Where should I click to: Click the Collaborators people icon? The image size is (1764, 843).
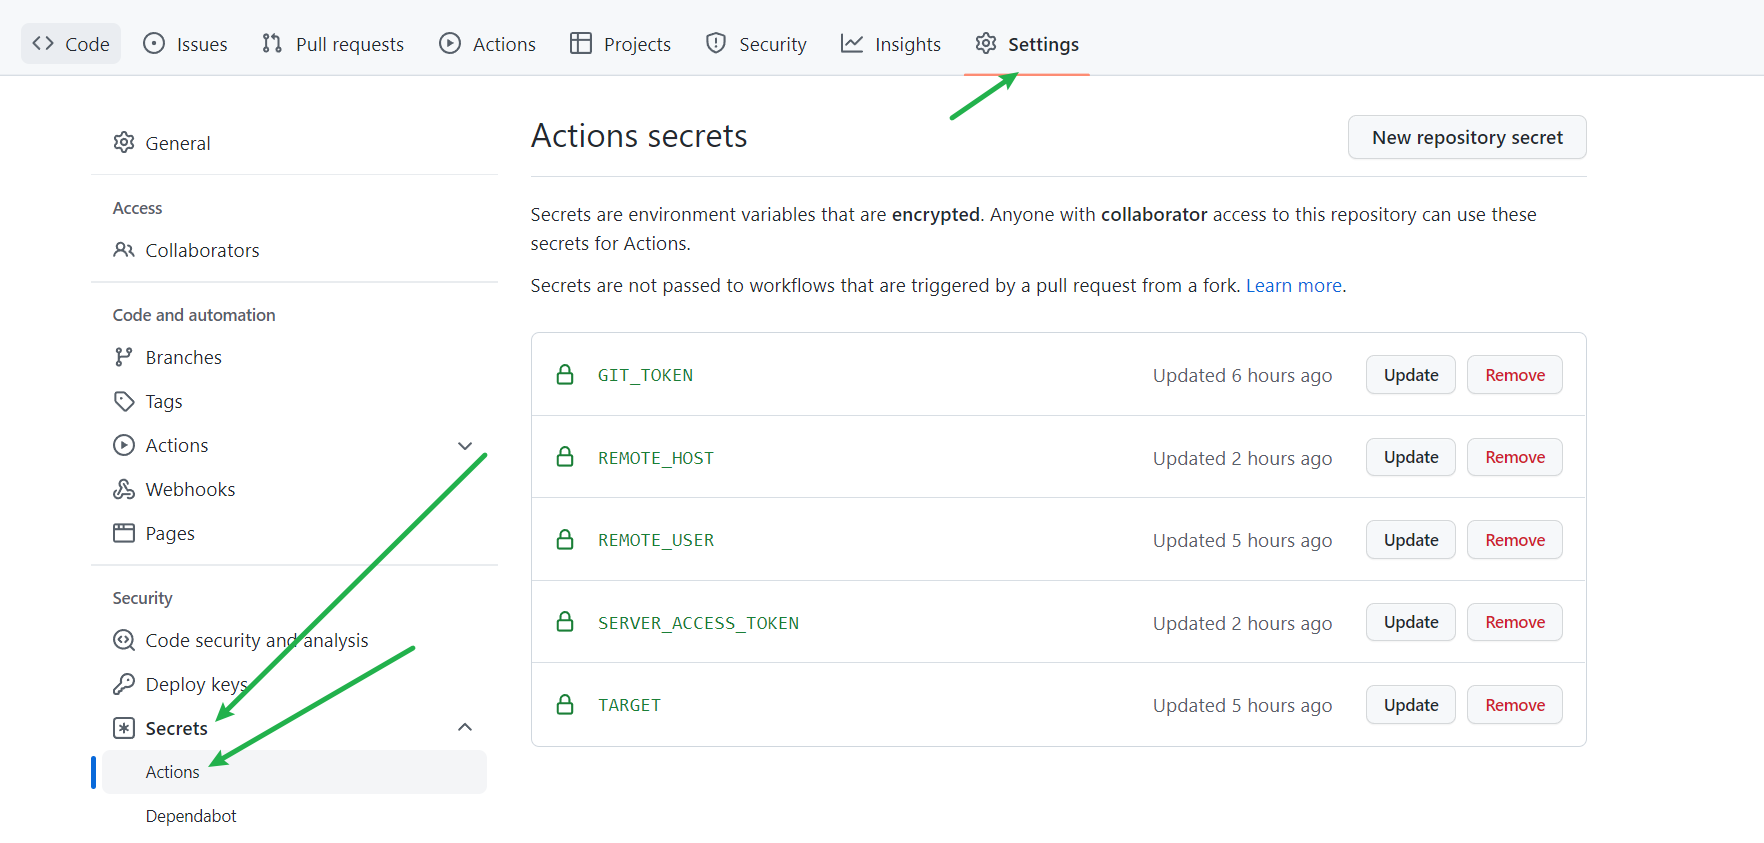pyautogui.click(x=124, y=250)
